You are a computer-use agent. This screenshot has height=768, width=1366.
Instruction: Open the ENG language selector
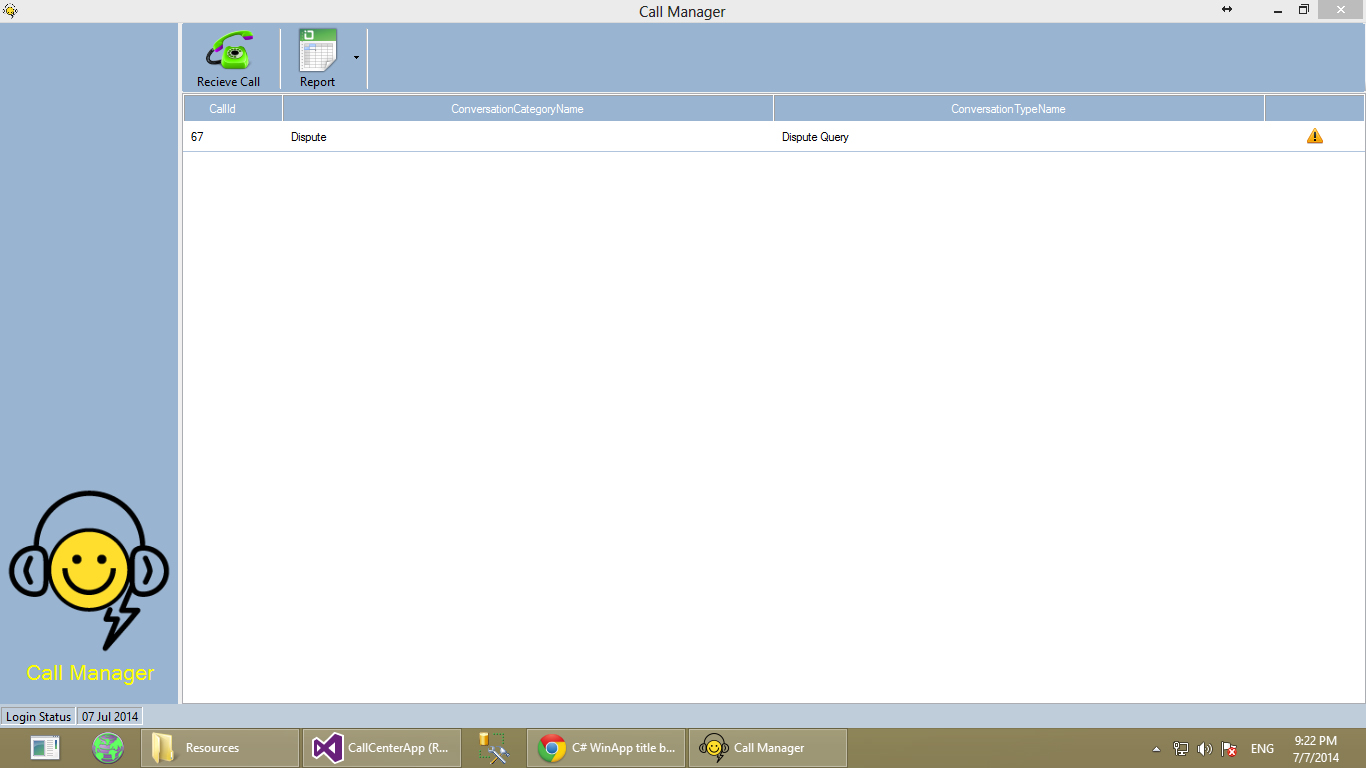[x=1262, y=748]
